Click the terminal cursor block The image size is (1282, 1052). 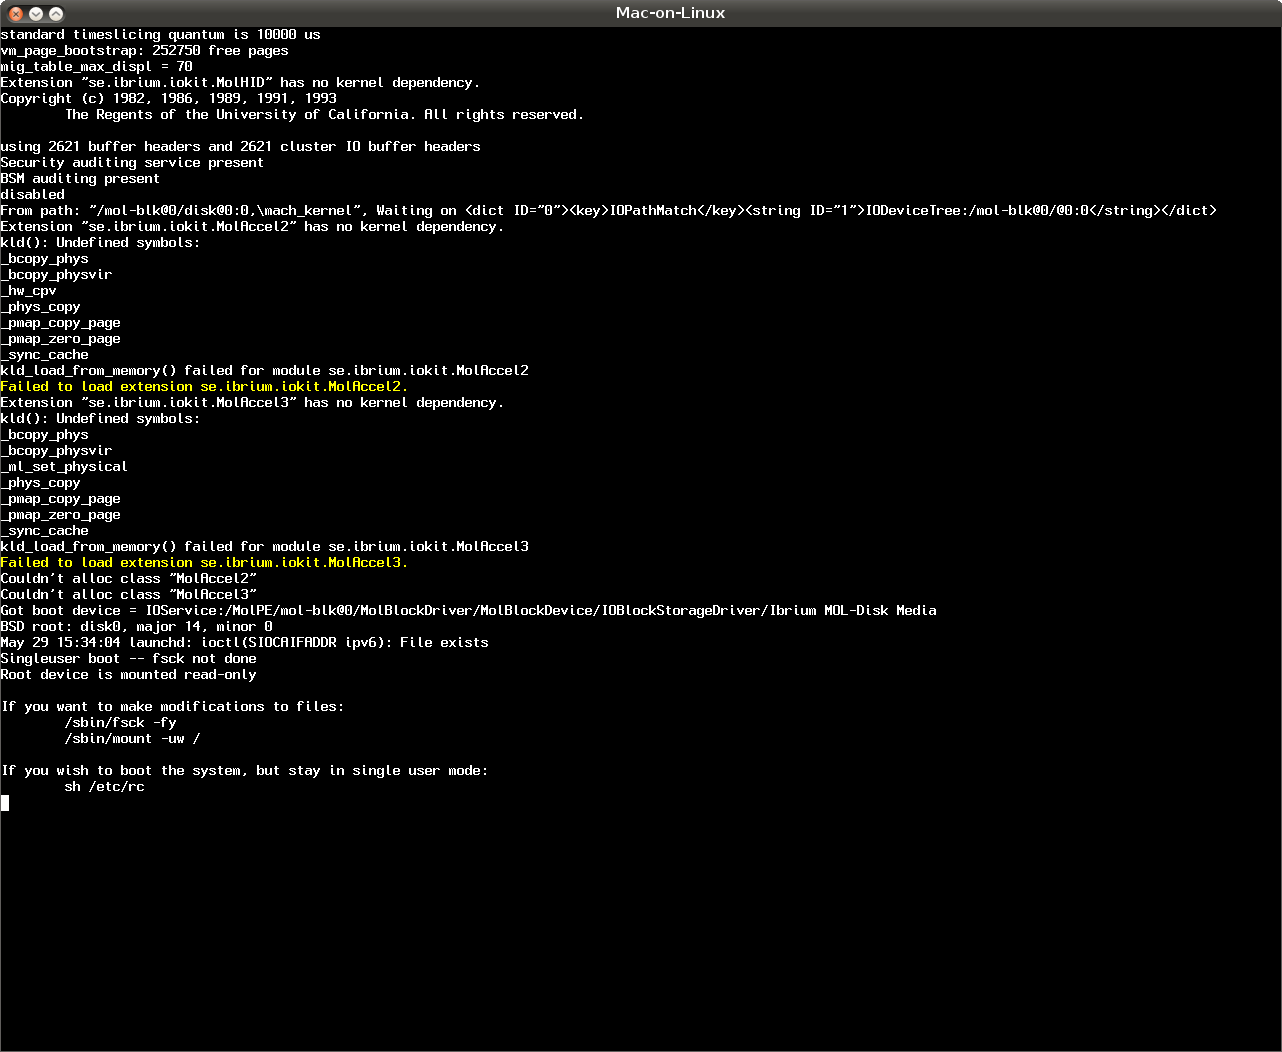point(5,803)
